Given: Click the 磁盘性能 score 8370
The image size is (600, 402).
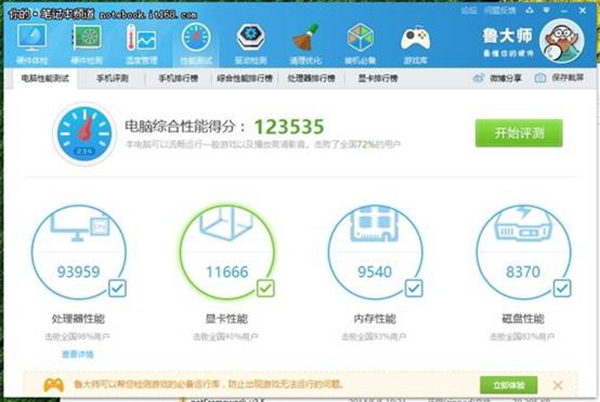Looking at the screenshot, I should pos(523,272).
